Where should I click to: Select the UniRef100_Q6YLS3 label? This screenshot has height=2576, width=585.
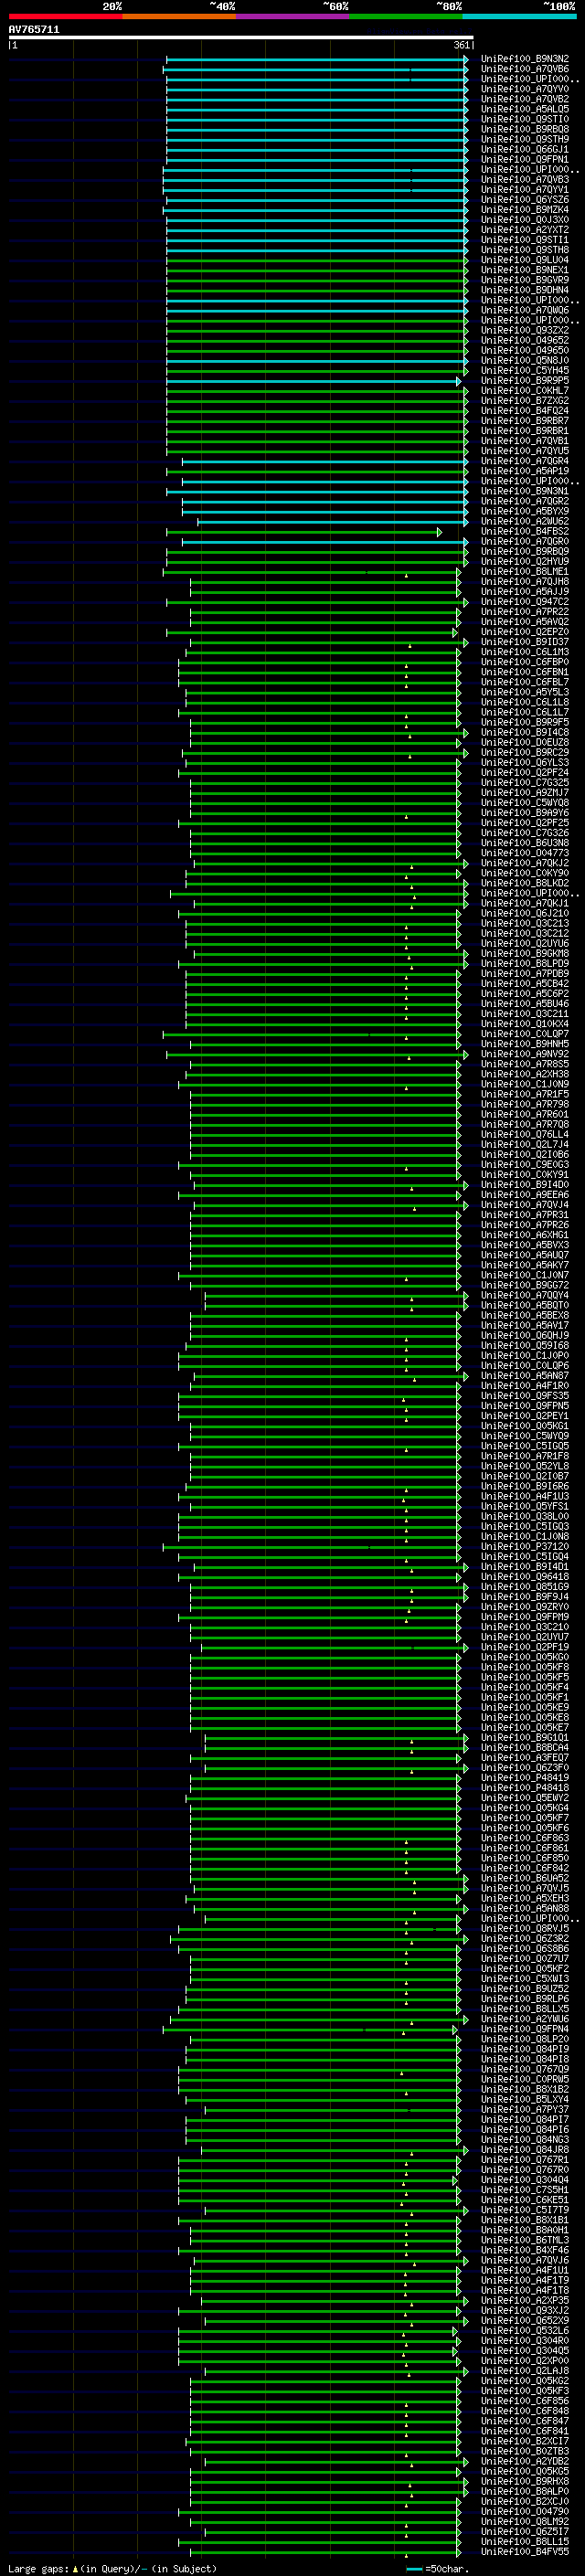click(x=525, y=763)
